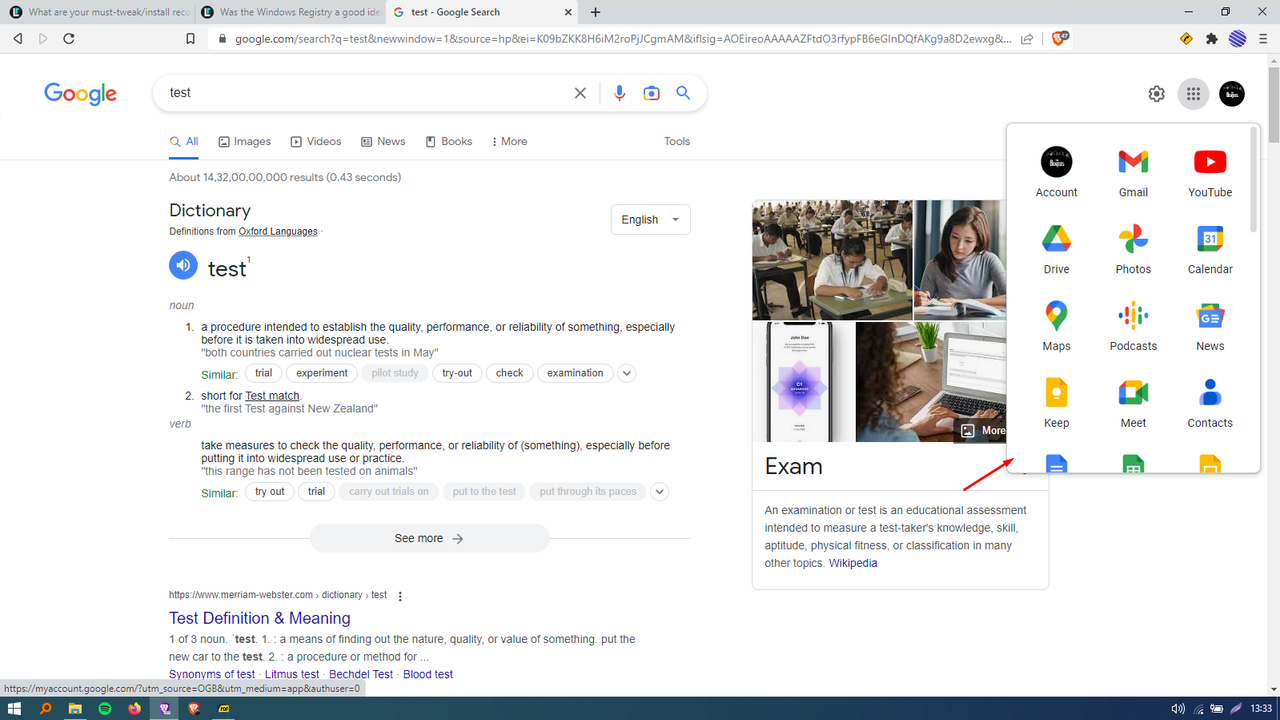Open the search Tools button
This screenshot has width=1280, height=720.
coord(677,141)
